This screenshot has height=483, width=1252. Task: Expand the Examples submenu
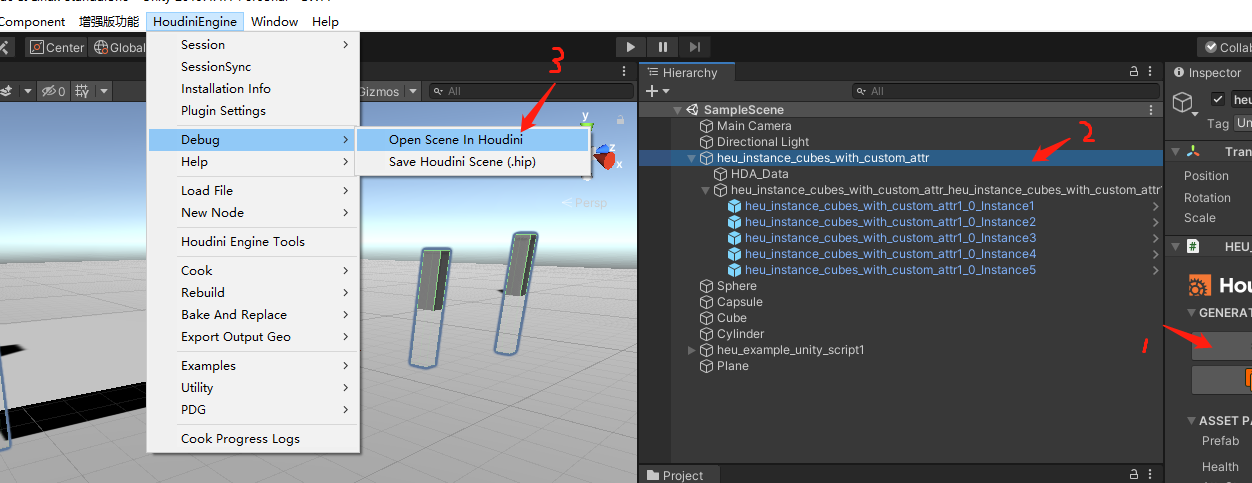click(253, 366)
